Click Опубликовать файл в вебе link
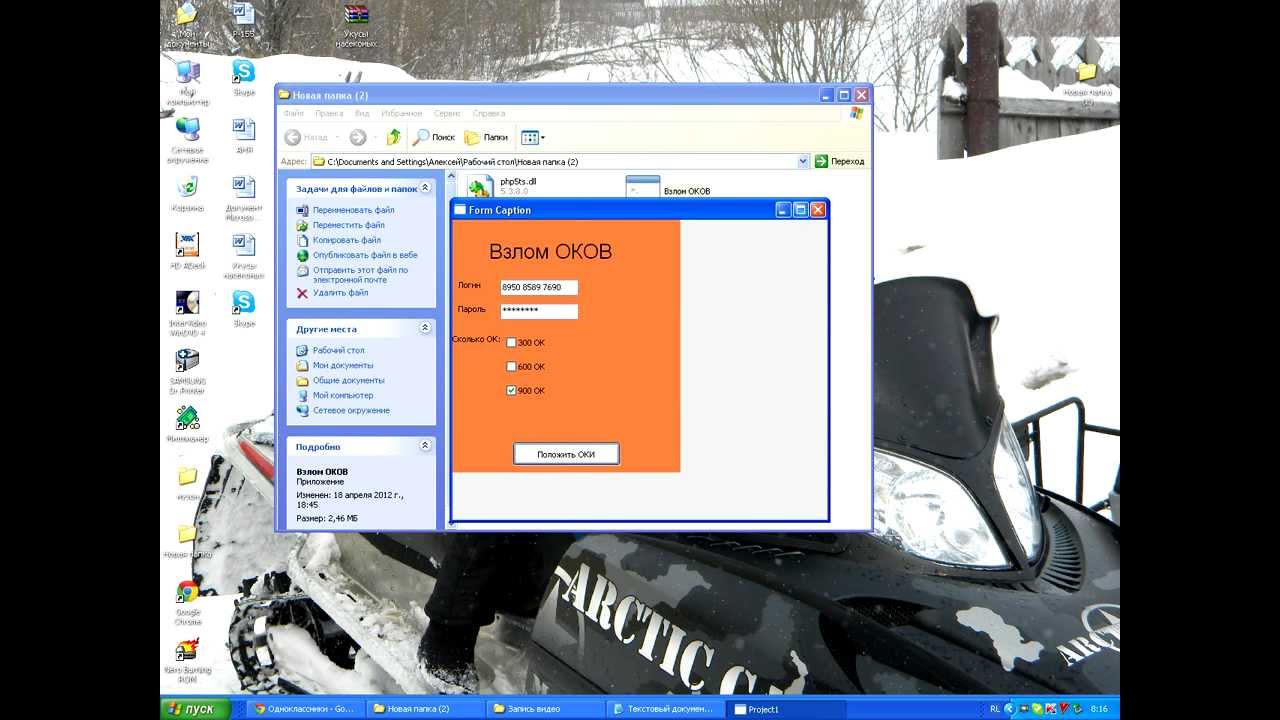 pos(365,255)
